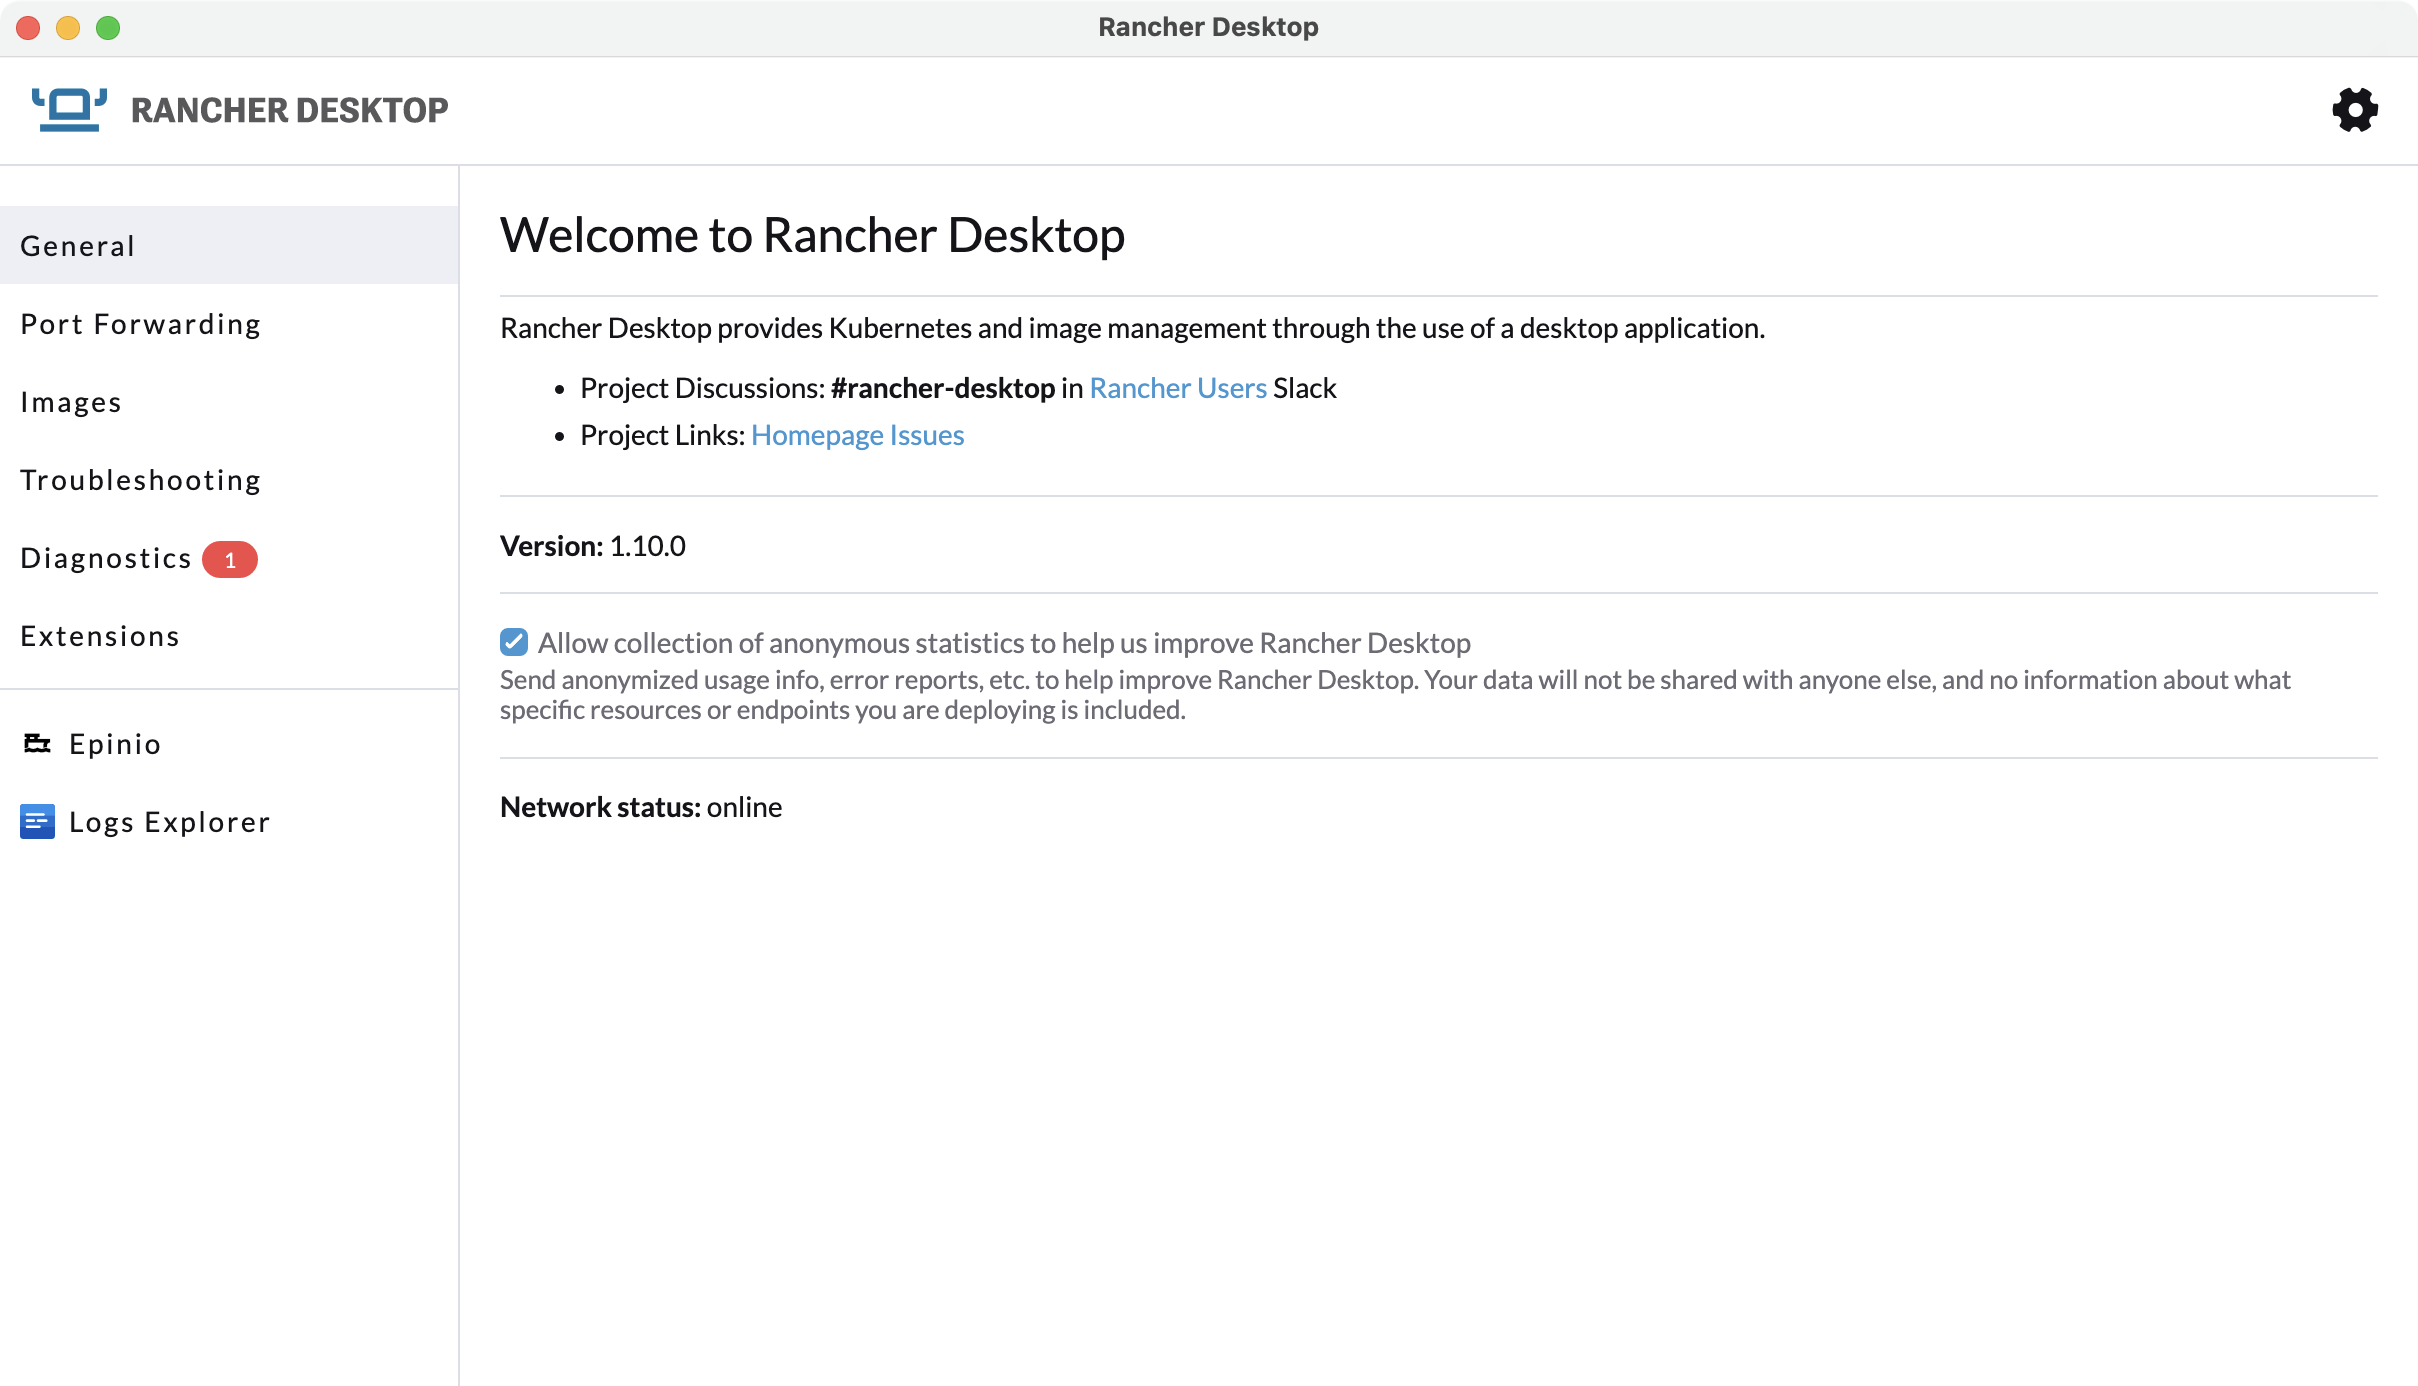Open Preferences via the gear icon

click(2355, 109)
